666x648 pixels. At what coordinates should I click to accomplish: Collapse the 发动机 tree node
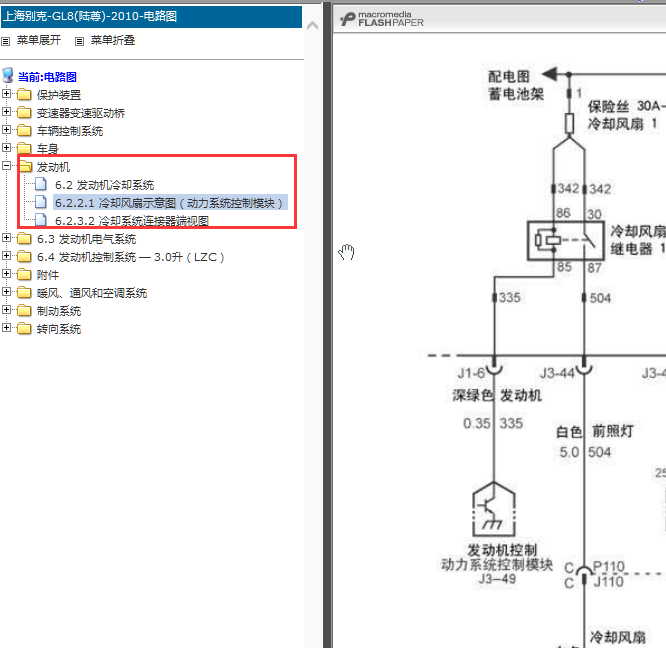click(6, 165)
